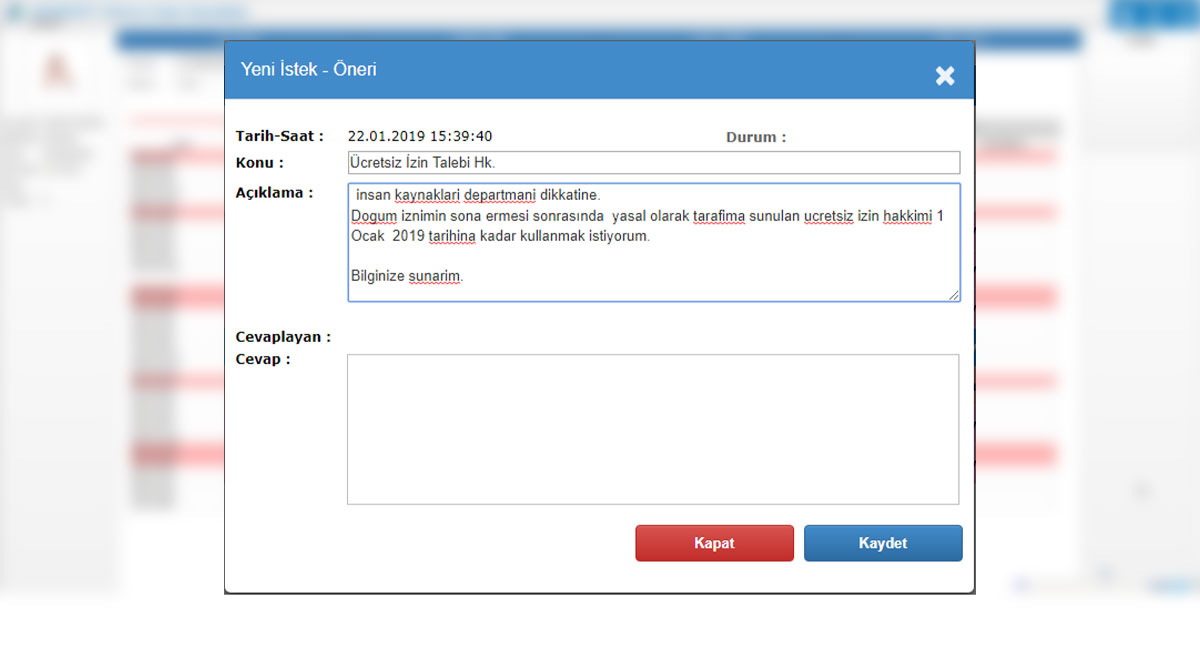
Task: Place cursor after 'Bilginize sunarim.'
Action: pos(465,275)
